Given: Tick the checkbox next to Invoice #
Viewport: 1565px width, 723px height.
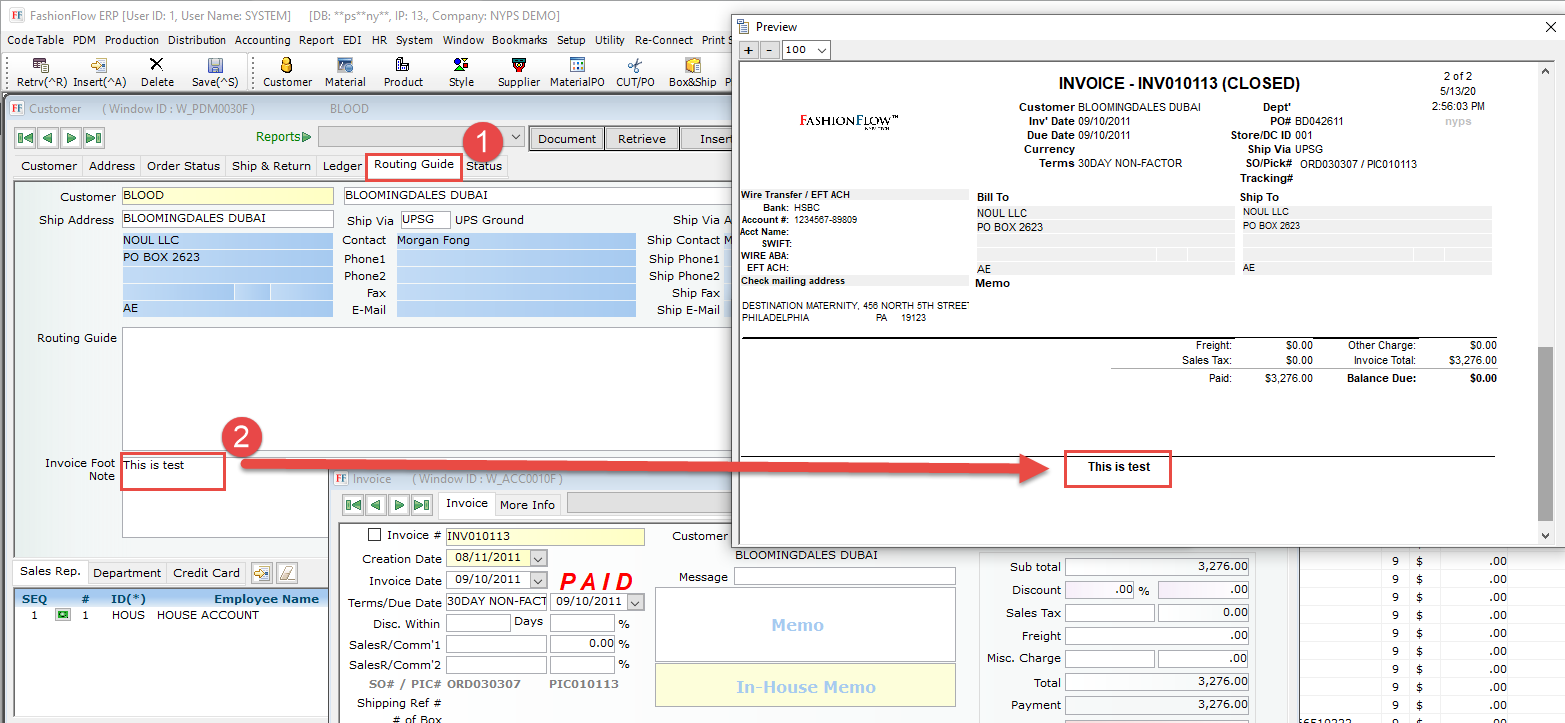Looking at the screenshot, I should pos(375,536).
